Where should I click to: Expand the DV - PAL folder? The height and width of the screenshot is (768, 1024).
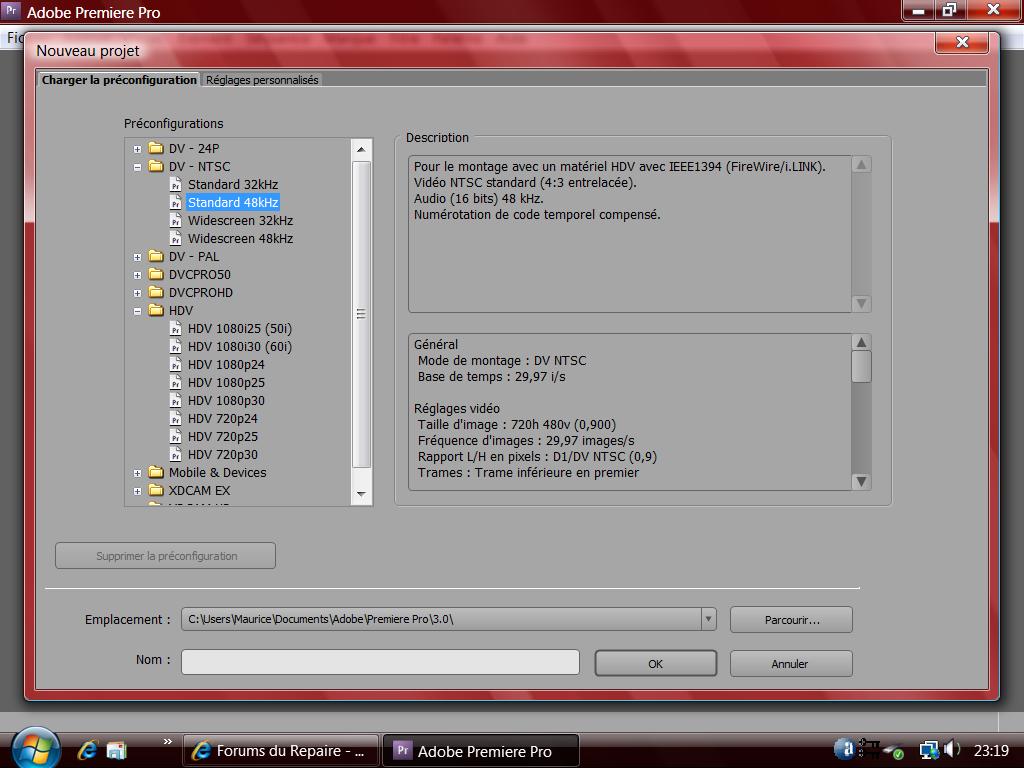click(137, 257)
